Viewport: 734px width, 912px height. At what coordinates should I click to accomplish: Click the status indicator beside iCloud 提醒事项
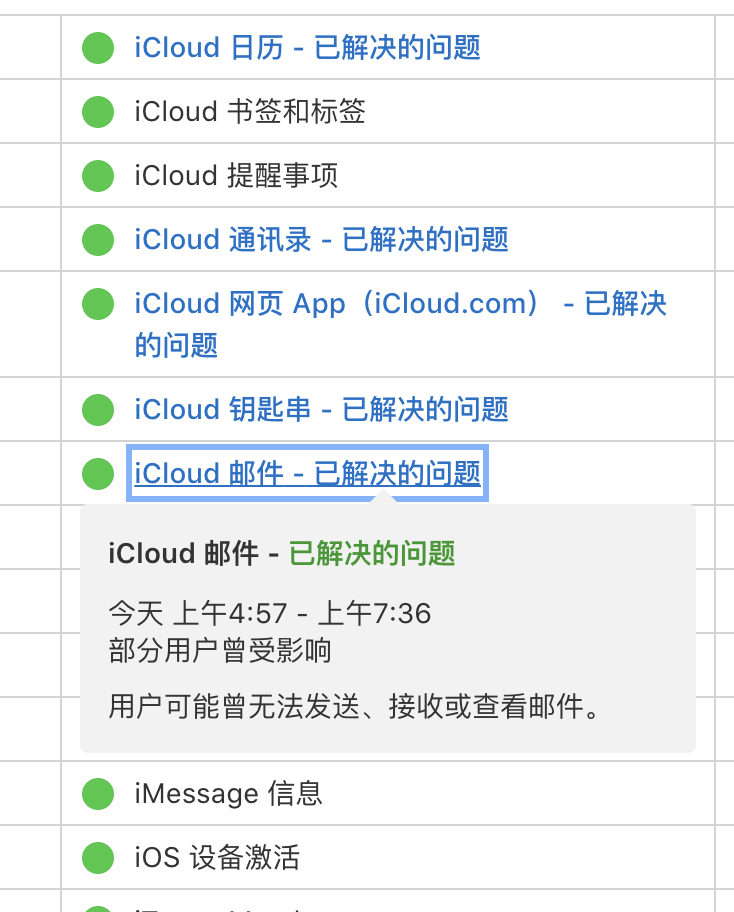98,175
